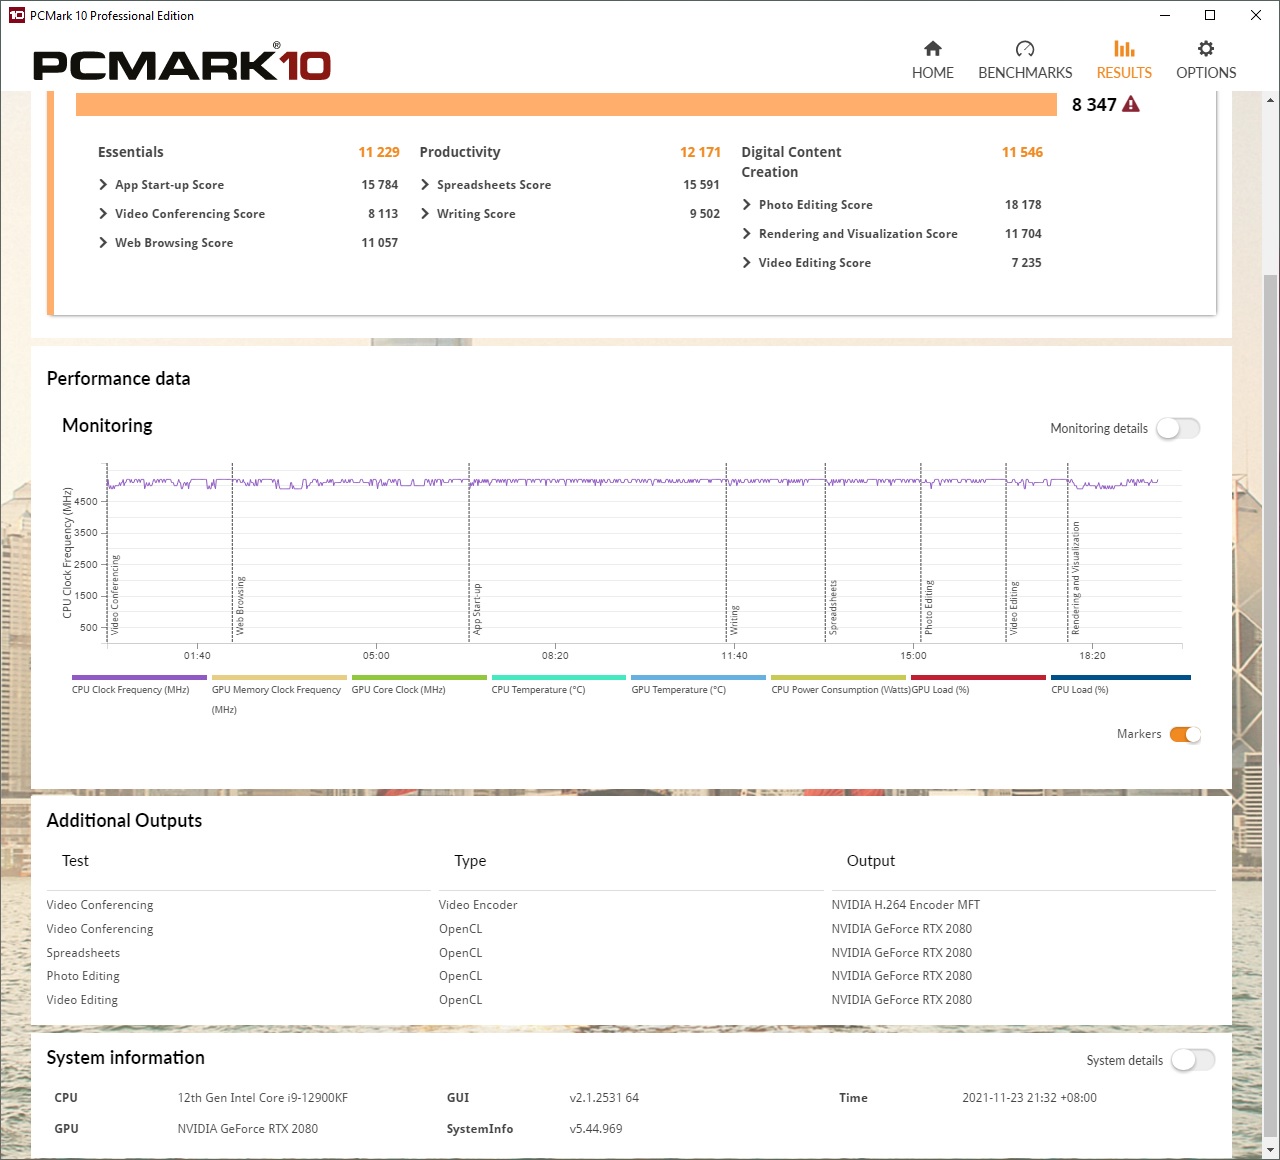Click the Productivity heading
This screenshot has width=1280, height=1160.
click(460, 152)
